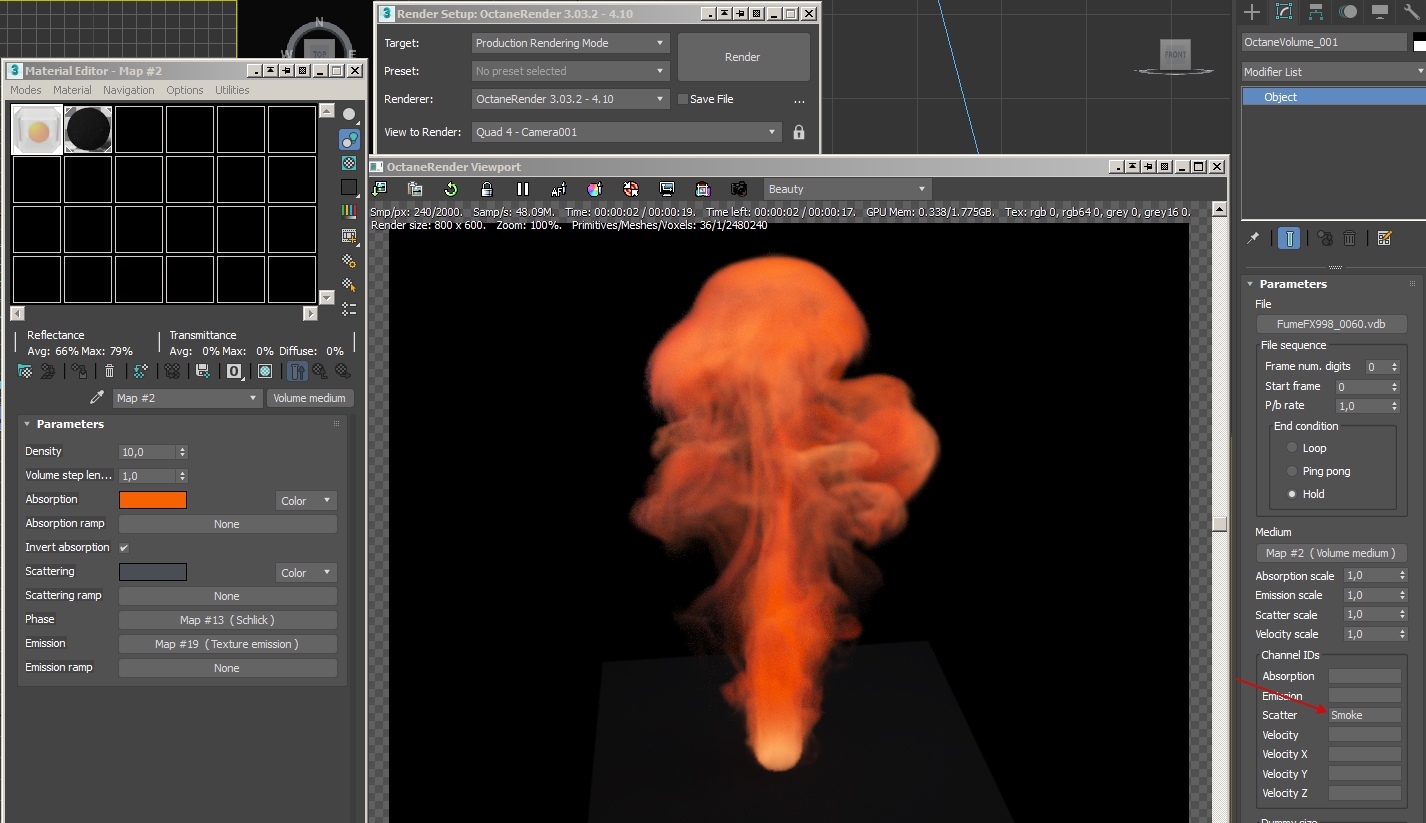Toggle Backlight icon in Material Editor
The height and width of the screenshot is (823, 1426).
[349, 139]
